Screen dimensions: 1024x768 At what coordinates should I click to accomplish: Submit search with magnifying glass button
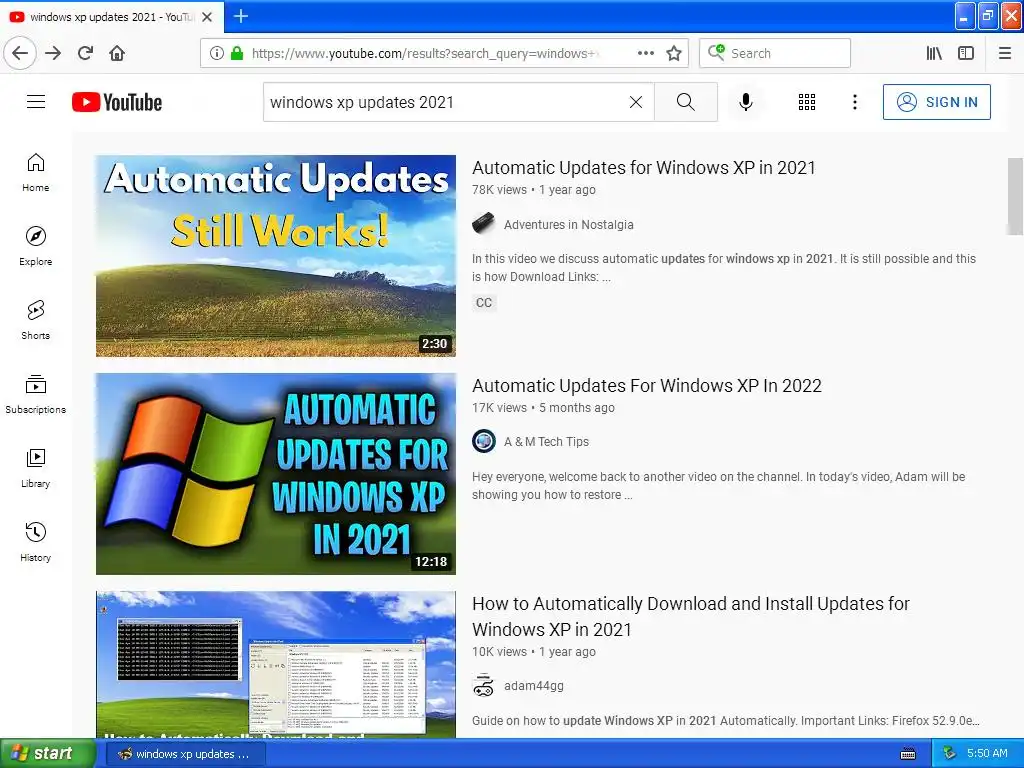tap(686, 102)
